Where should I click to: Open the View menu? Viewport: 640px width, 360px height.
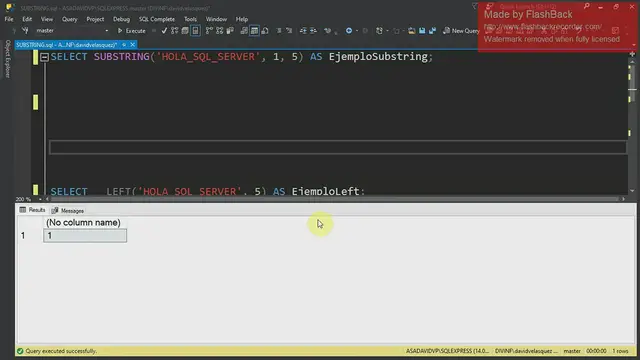coord(47,19)
